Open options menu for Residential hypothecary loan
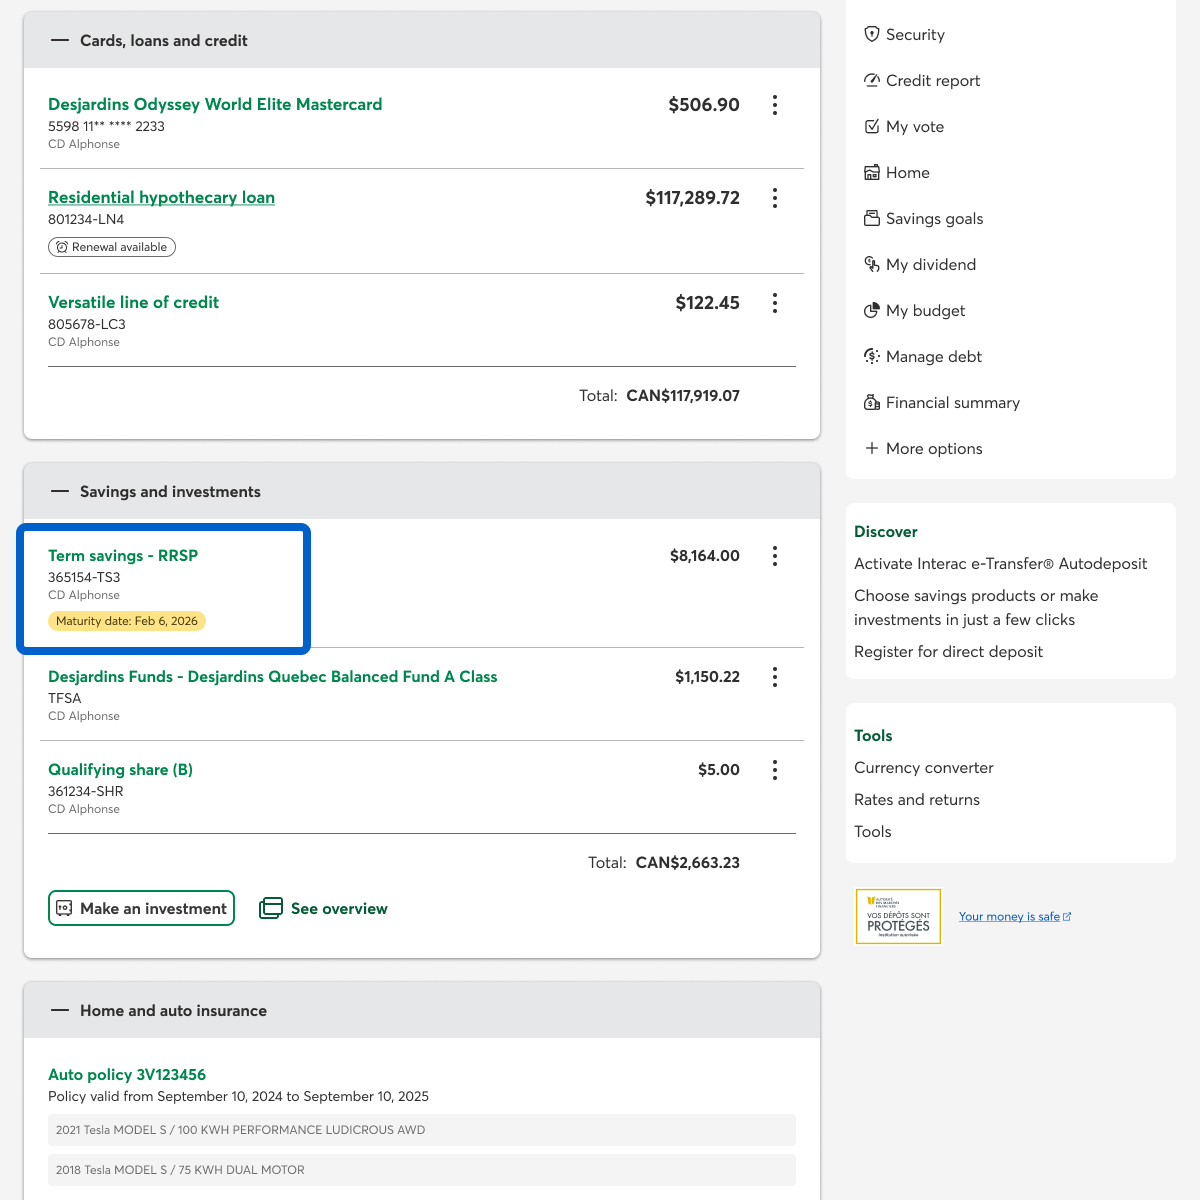This screenshot has width=1200, height=1200. point(775,198)
